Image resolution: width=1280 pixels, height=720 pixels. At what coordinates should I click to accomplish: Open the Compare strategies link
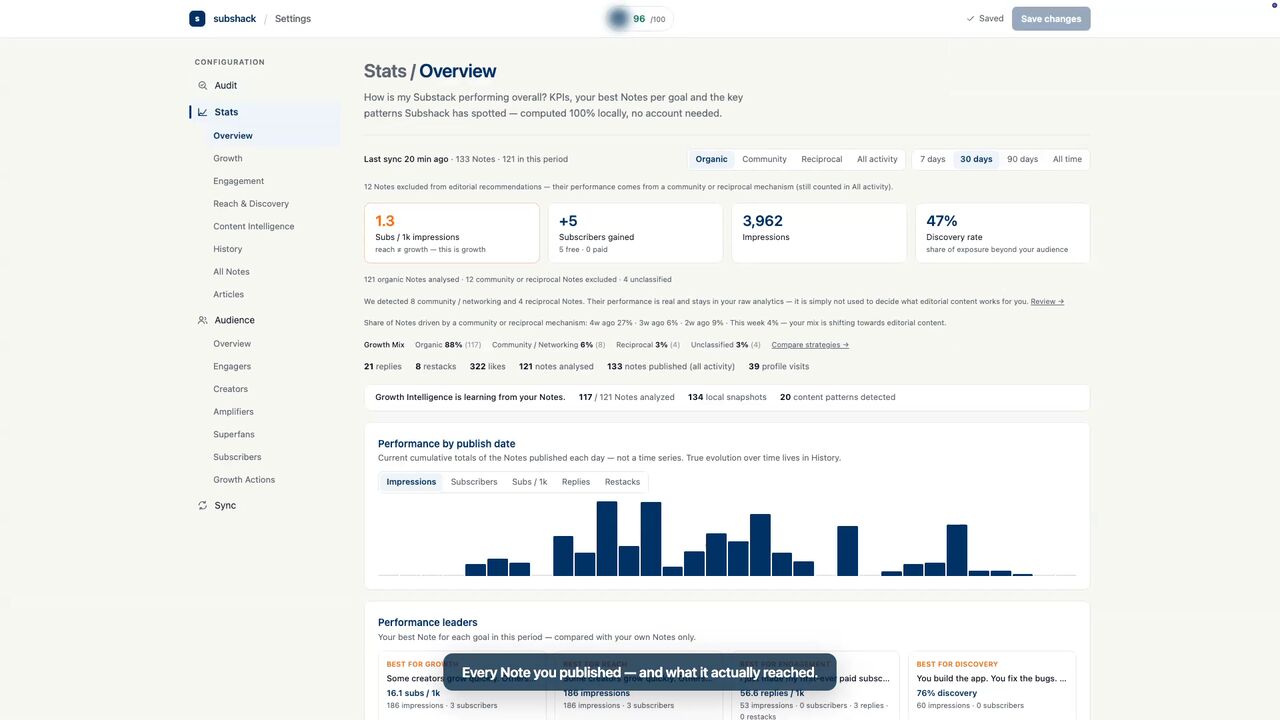[x=810, y=345]
